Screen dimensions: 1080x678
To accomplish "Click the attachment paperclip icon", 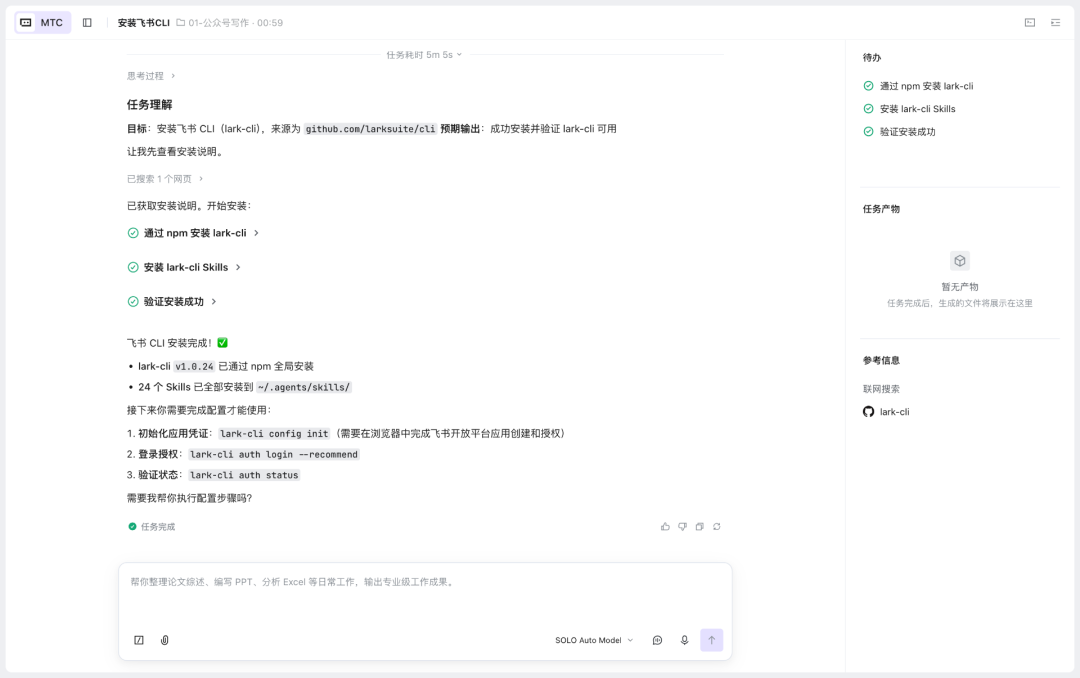I will (x=165, y=640).
